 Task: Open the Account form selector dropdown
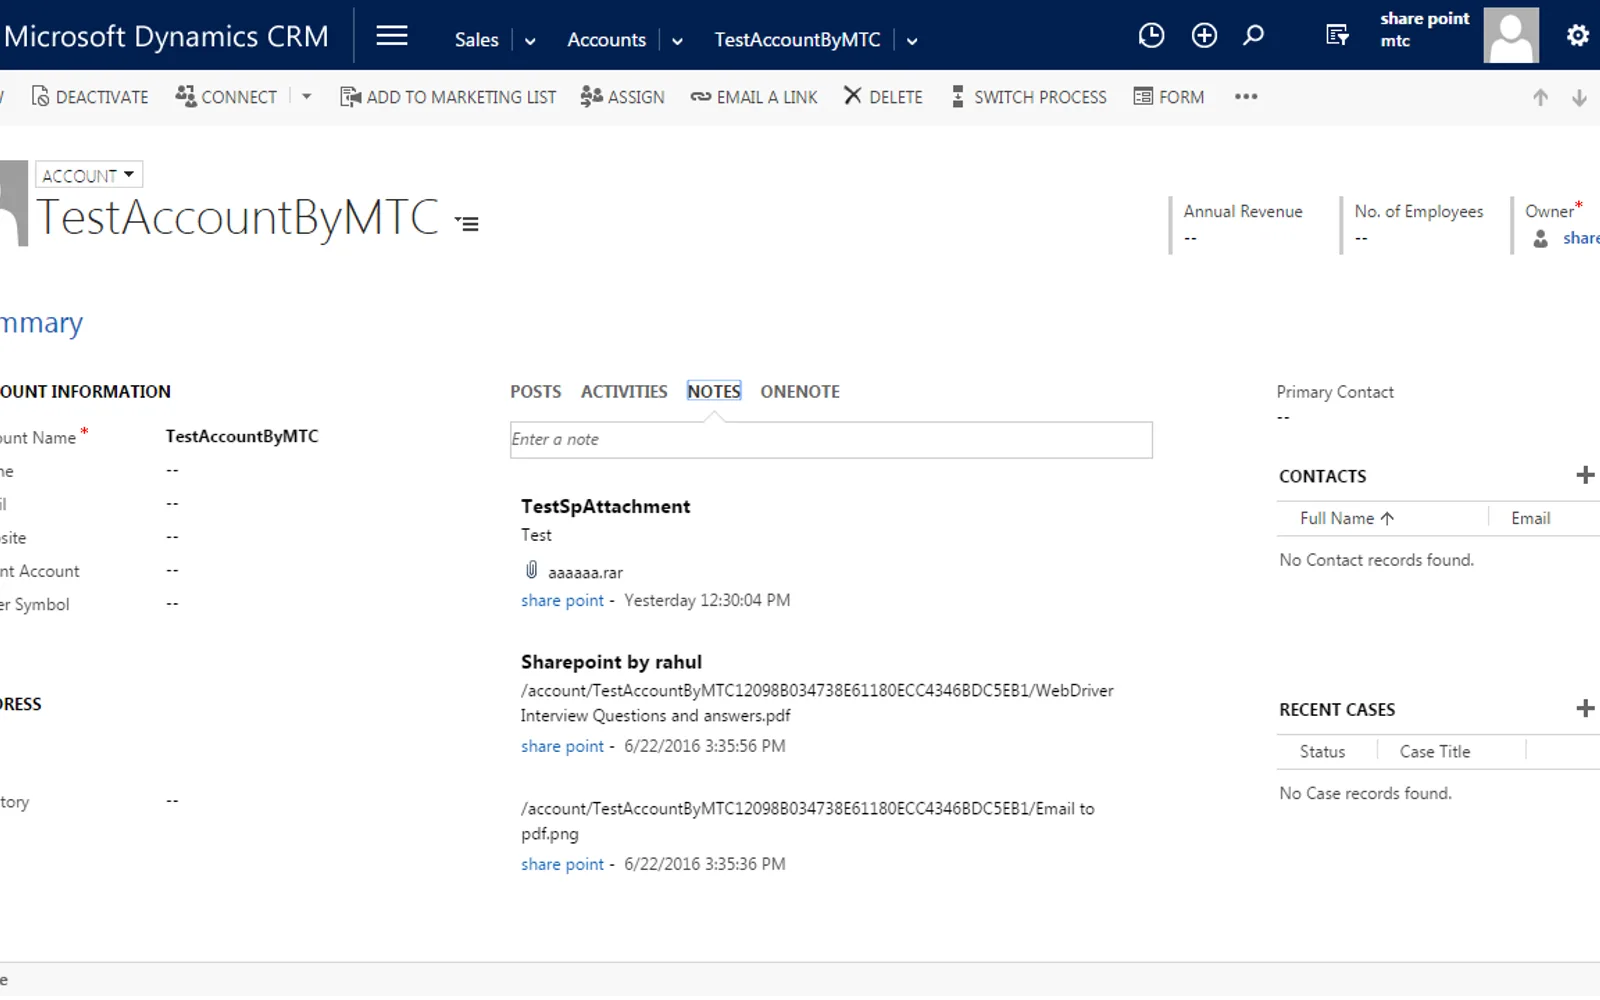tap(89, 175)
